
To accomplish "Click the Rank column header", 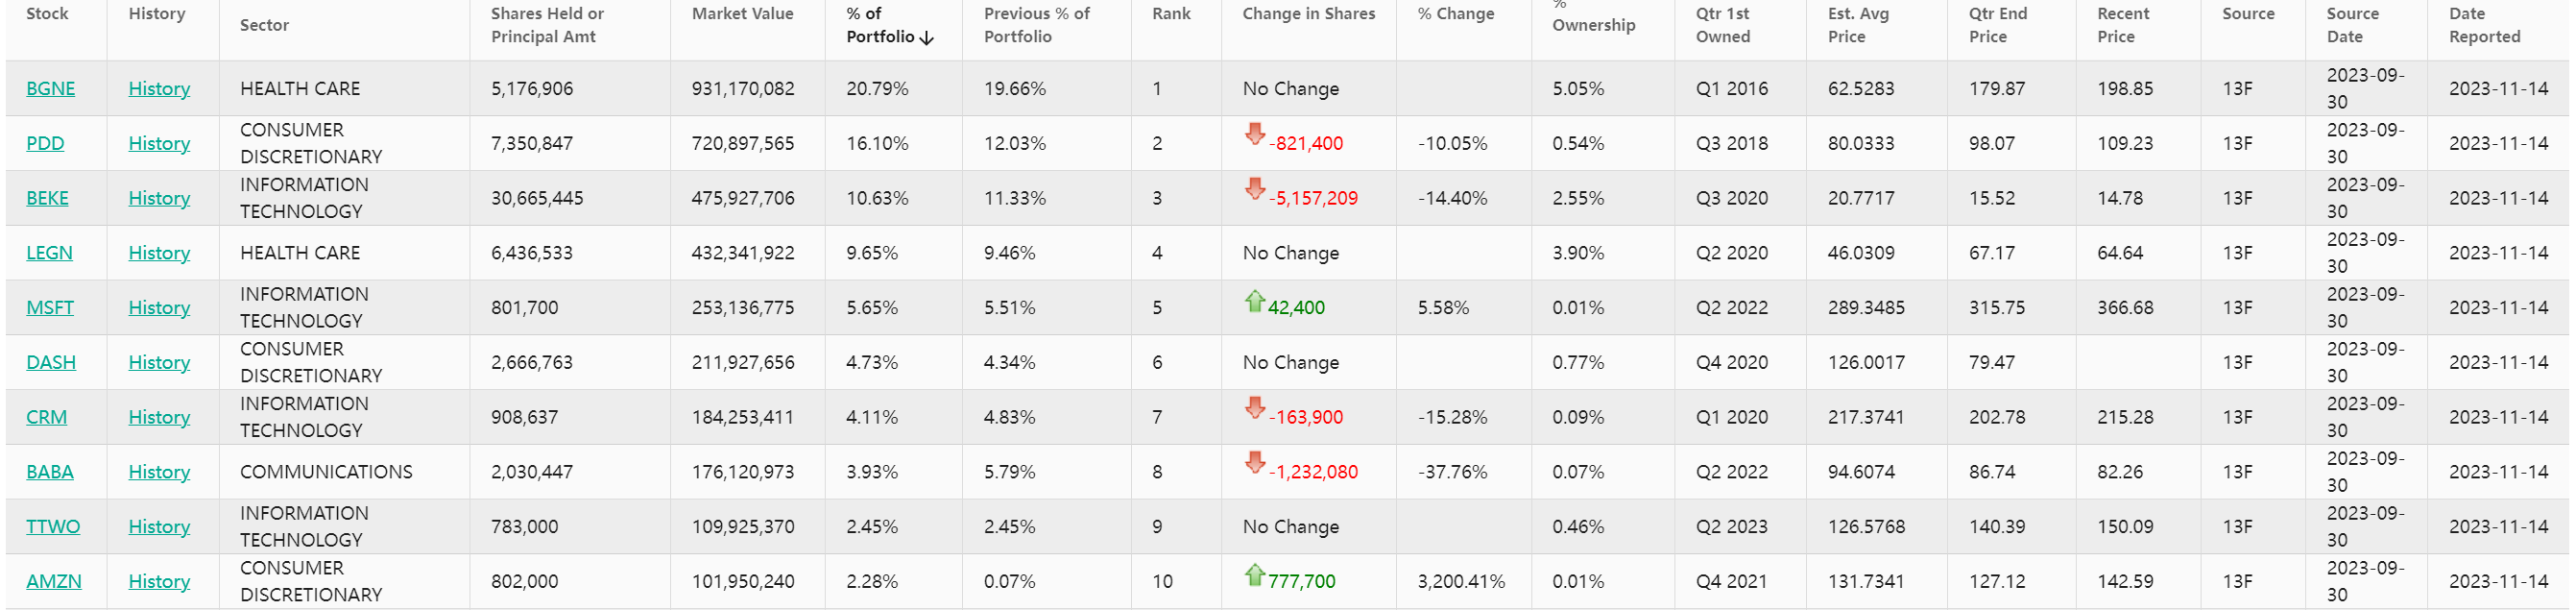I will click(1171, 14).
